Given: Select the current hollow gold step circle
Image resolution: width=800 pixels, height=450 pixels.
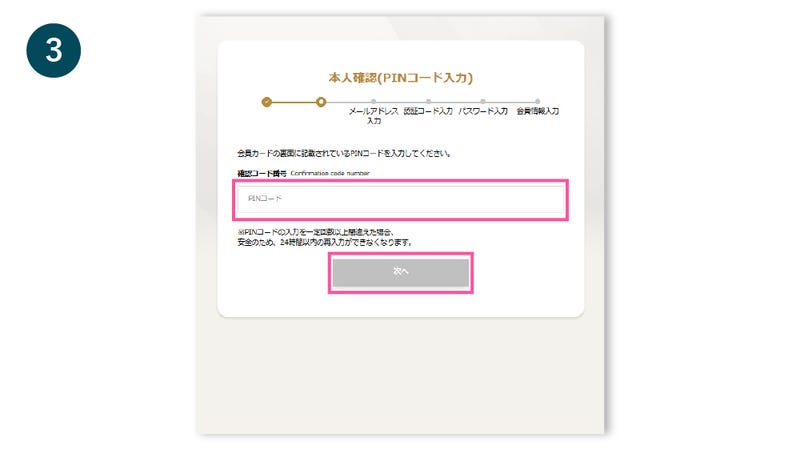Looking at the screenshot, I should [x=320, y=102].
